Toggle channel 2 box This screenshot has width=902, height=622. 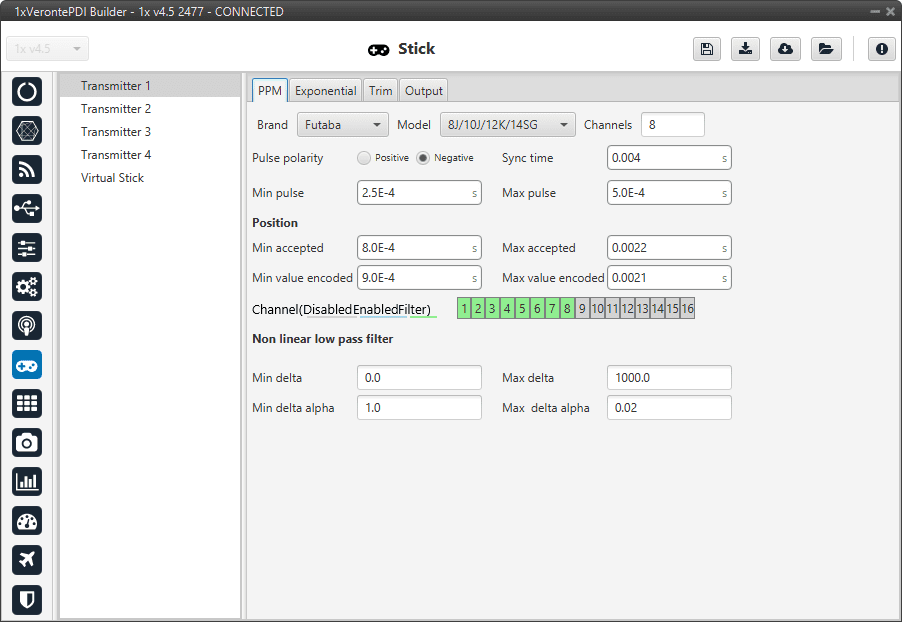[478, 308]
